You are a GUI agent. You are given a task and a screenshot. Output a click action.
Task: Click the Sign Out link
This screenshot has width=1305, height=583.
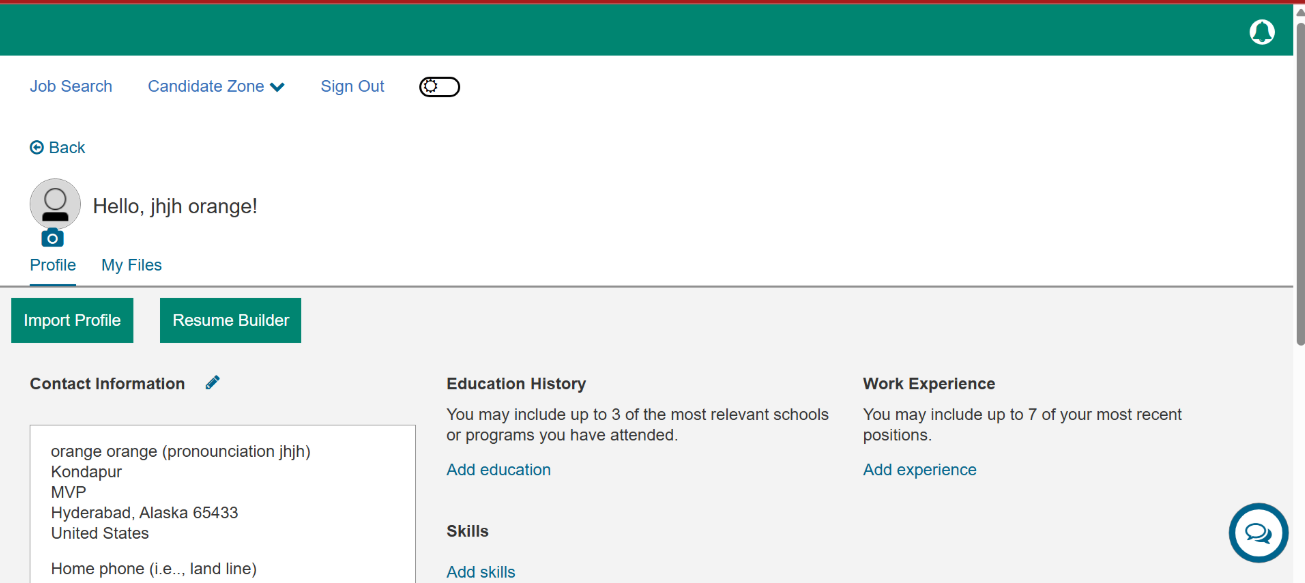(352, 87)
